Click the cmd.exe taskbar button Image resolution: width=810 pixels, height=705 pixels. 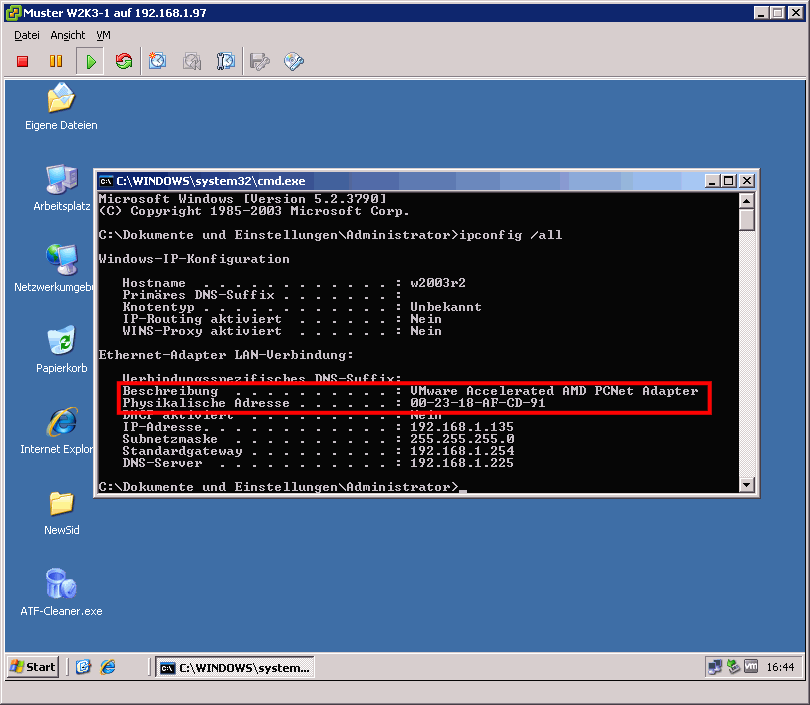coord(235,667)
